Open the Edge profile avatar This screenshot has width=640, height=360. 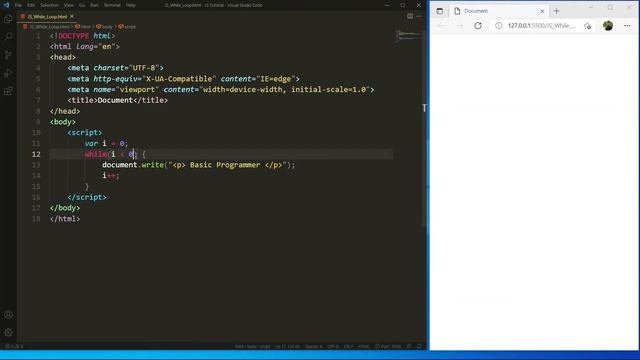click(x=608, y=26)
